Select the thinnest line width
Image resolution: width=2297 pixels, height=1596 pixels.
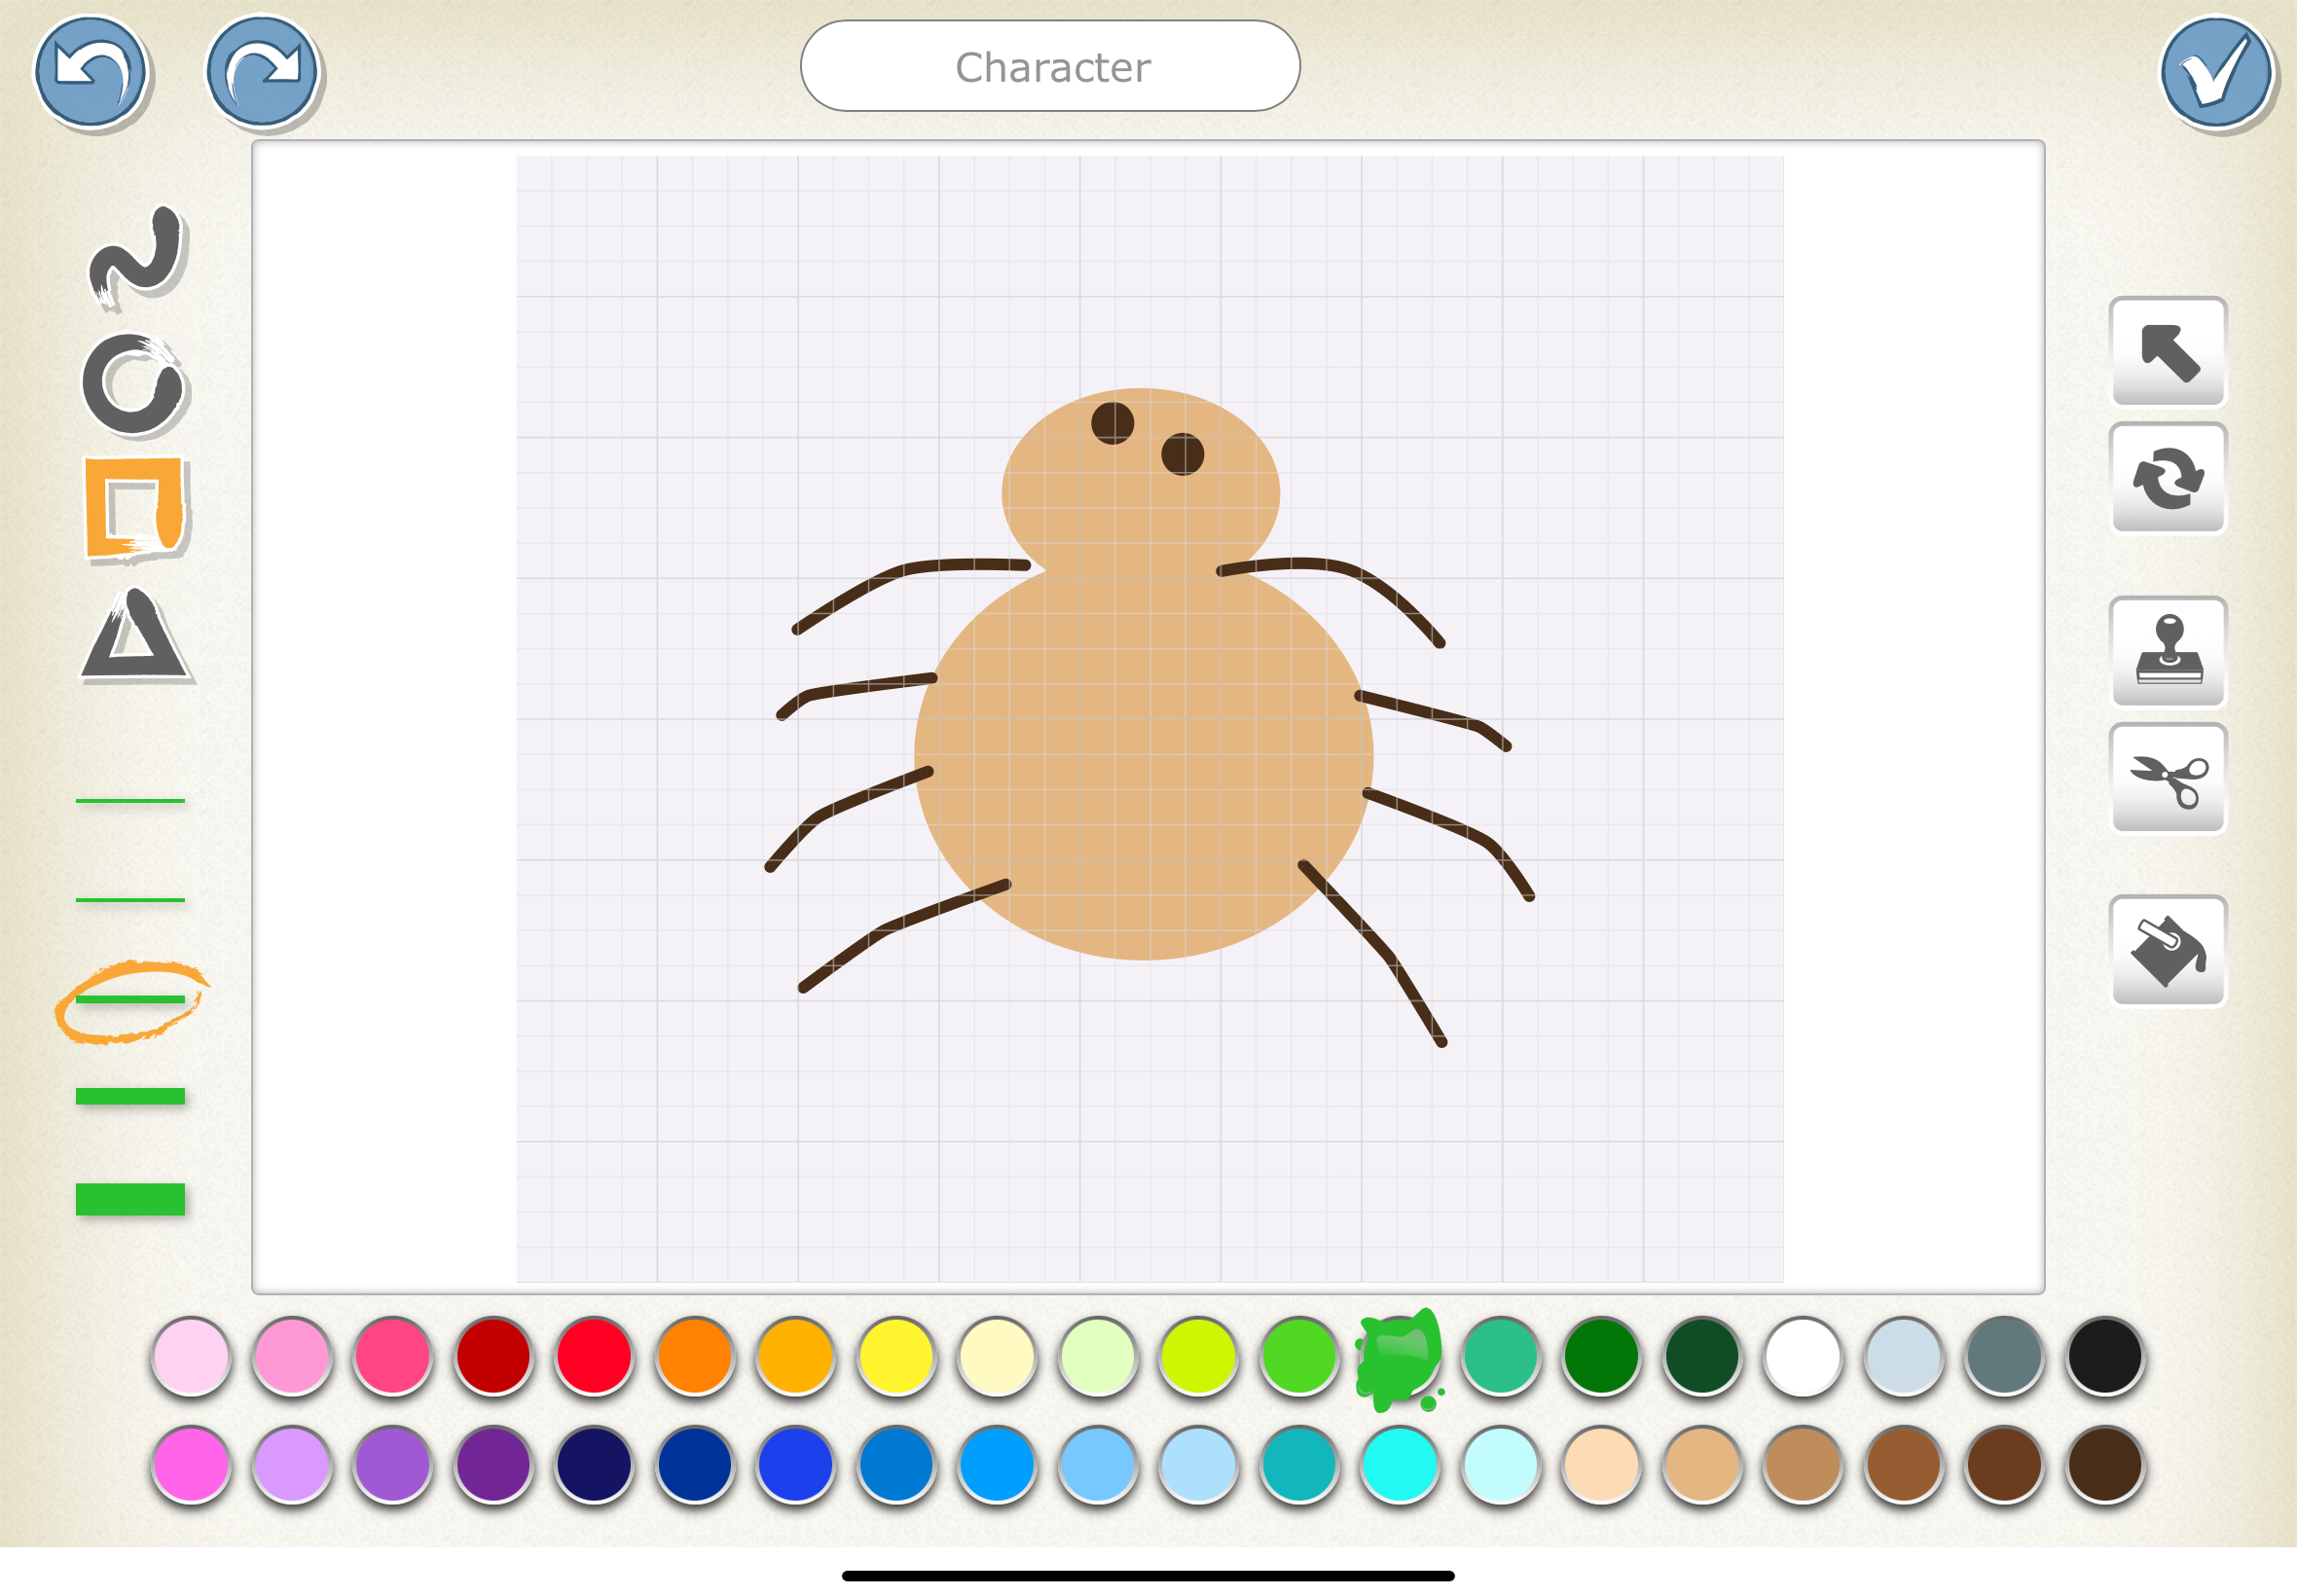coord(130,801)
